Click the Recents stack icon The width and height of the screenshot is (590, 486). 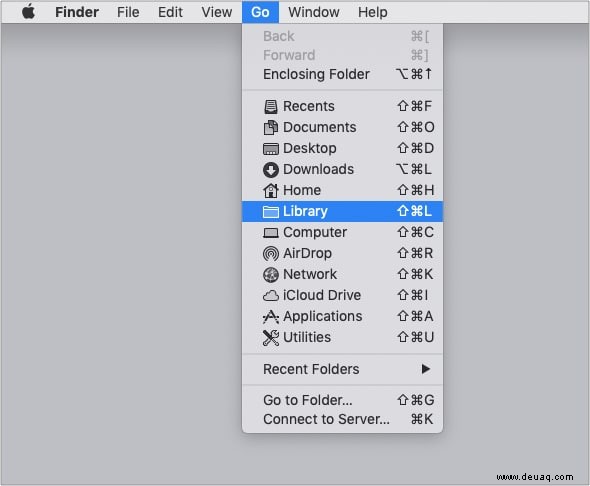click(x=271, y=106)
